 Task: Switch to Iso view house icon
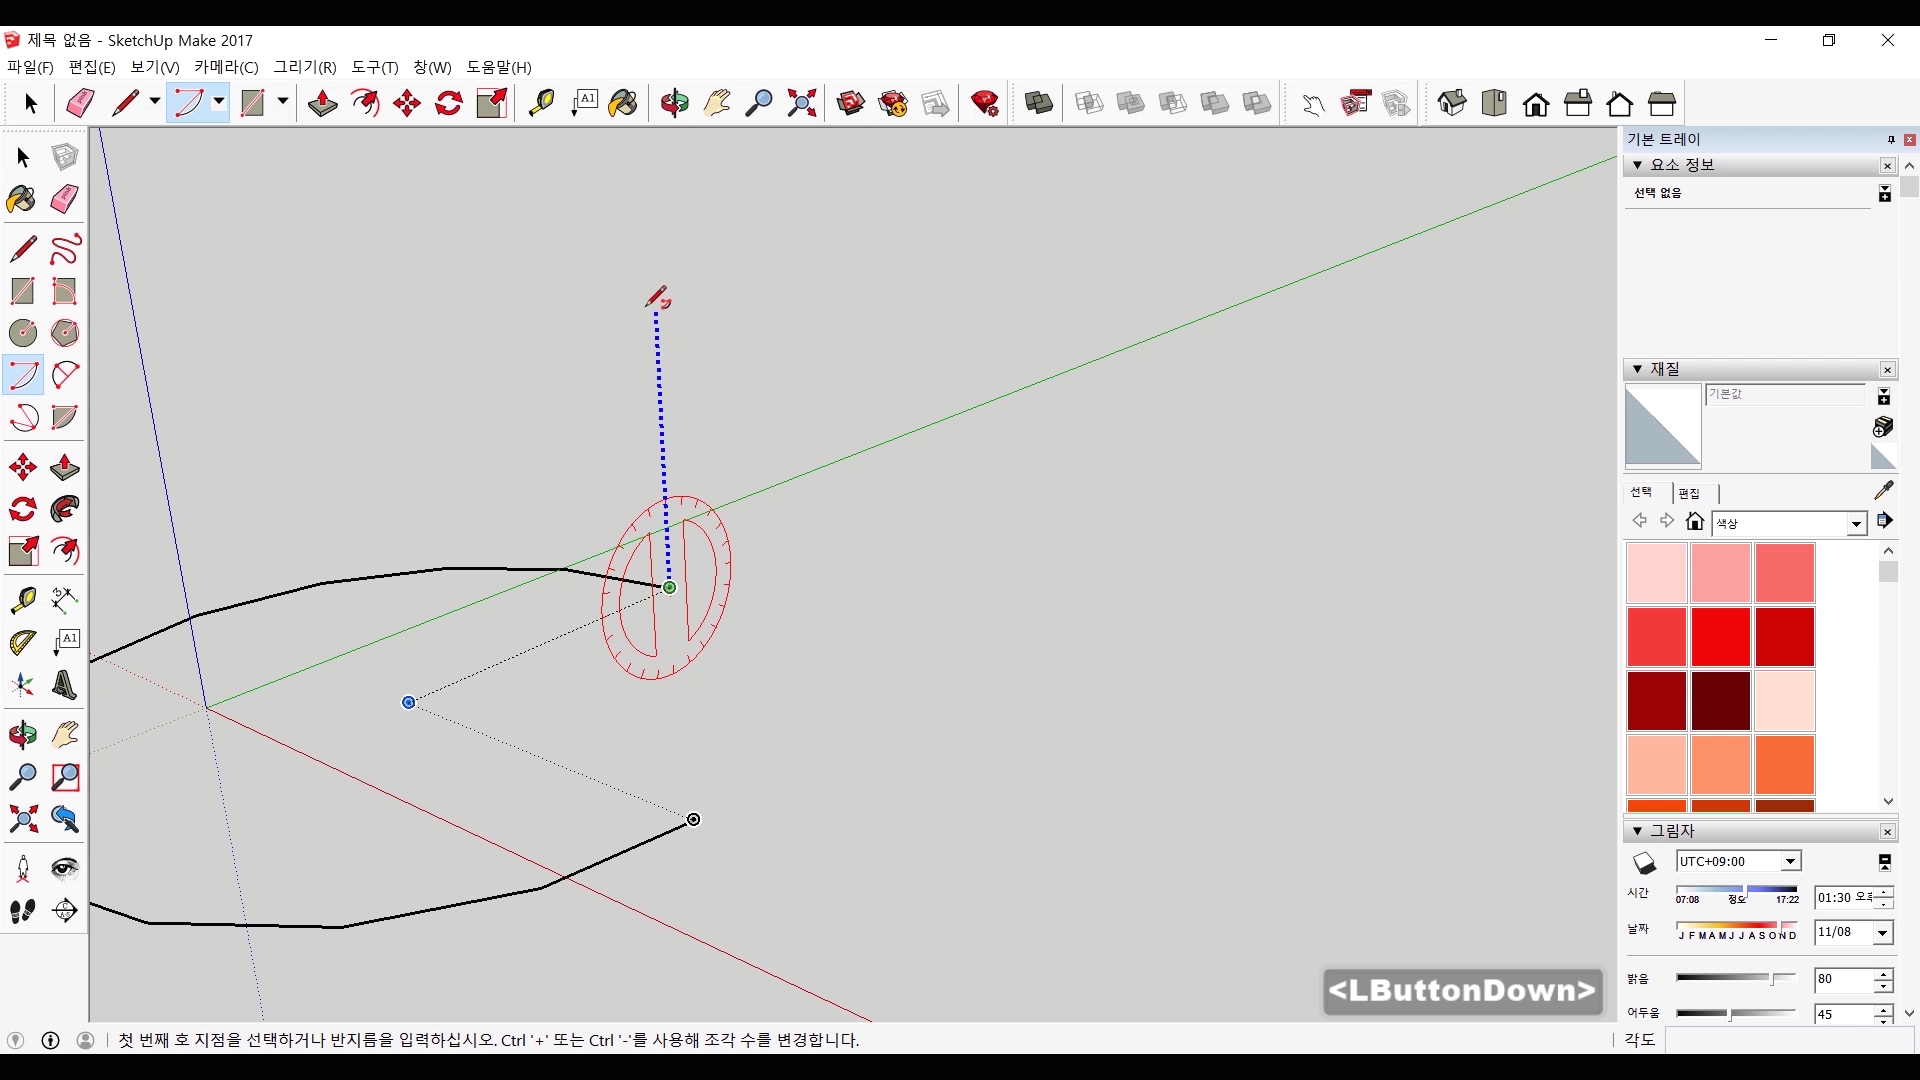point(1452,103)
